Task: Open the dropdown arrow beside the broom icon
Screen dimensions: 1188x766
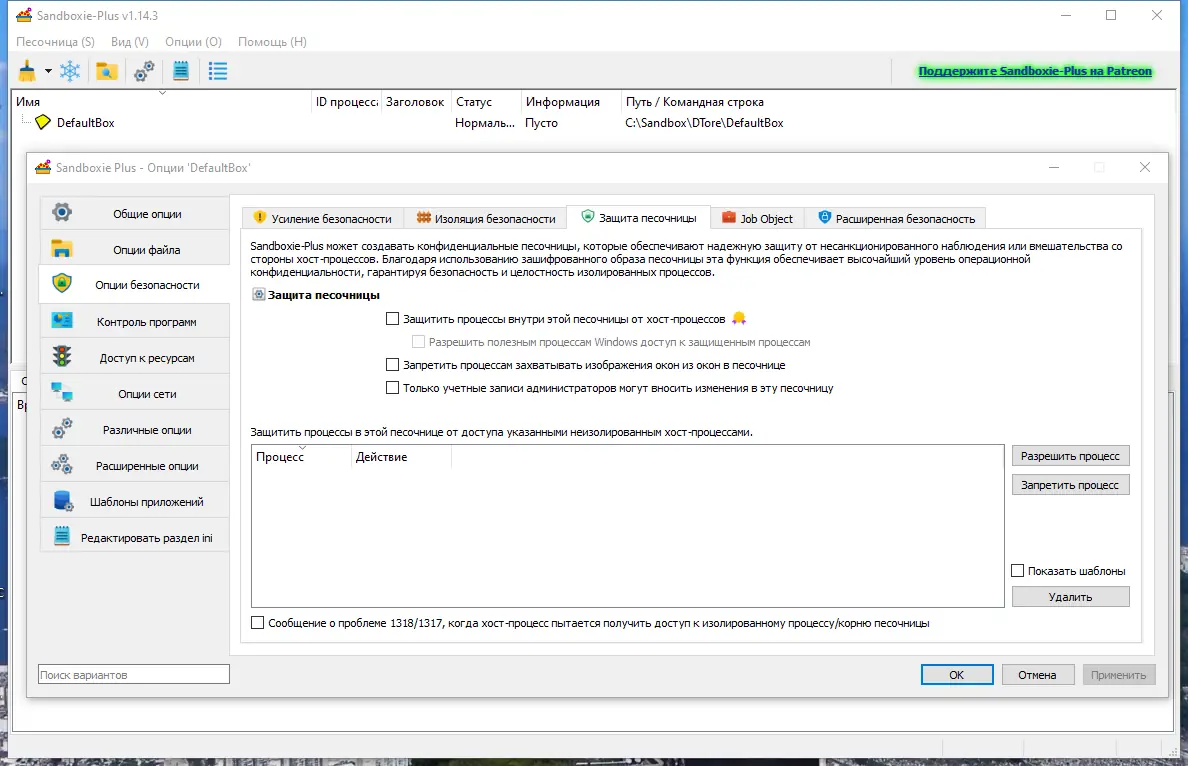Action: coord(48,71)
